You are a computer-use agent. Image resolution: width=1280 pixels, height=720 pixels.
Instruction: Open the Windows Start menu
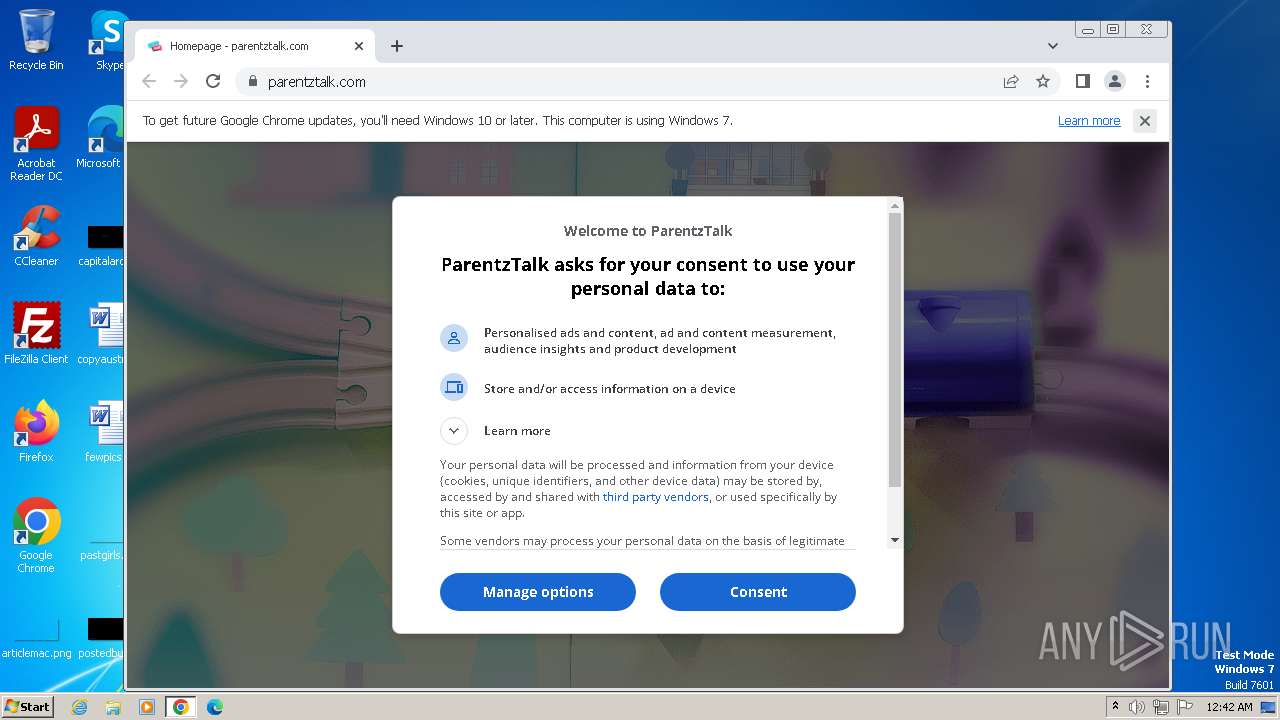coord(28,706)
